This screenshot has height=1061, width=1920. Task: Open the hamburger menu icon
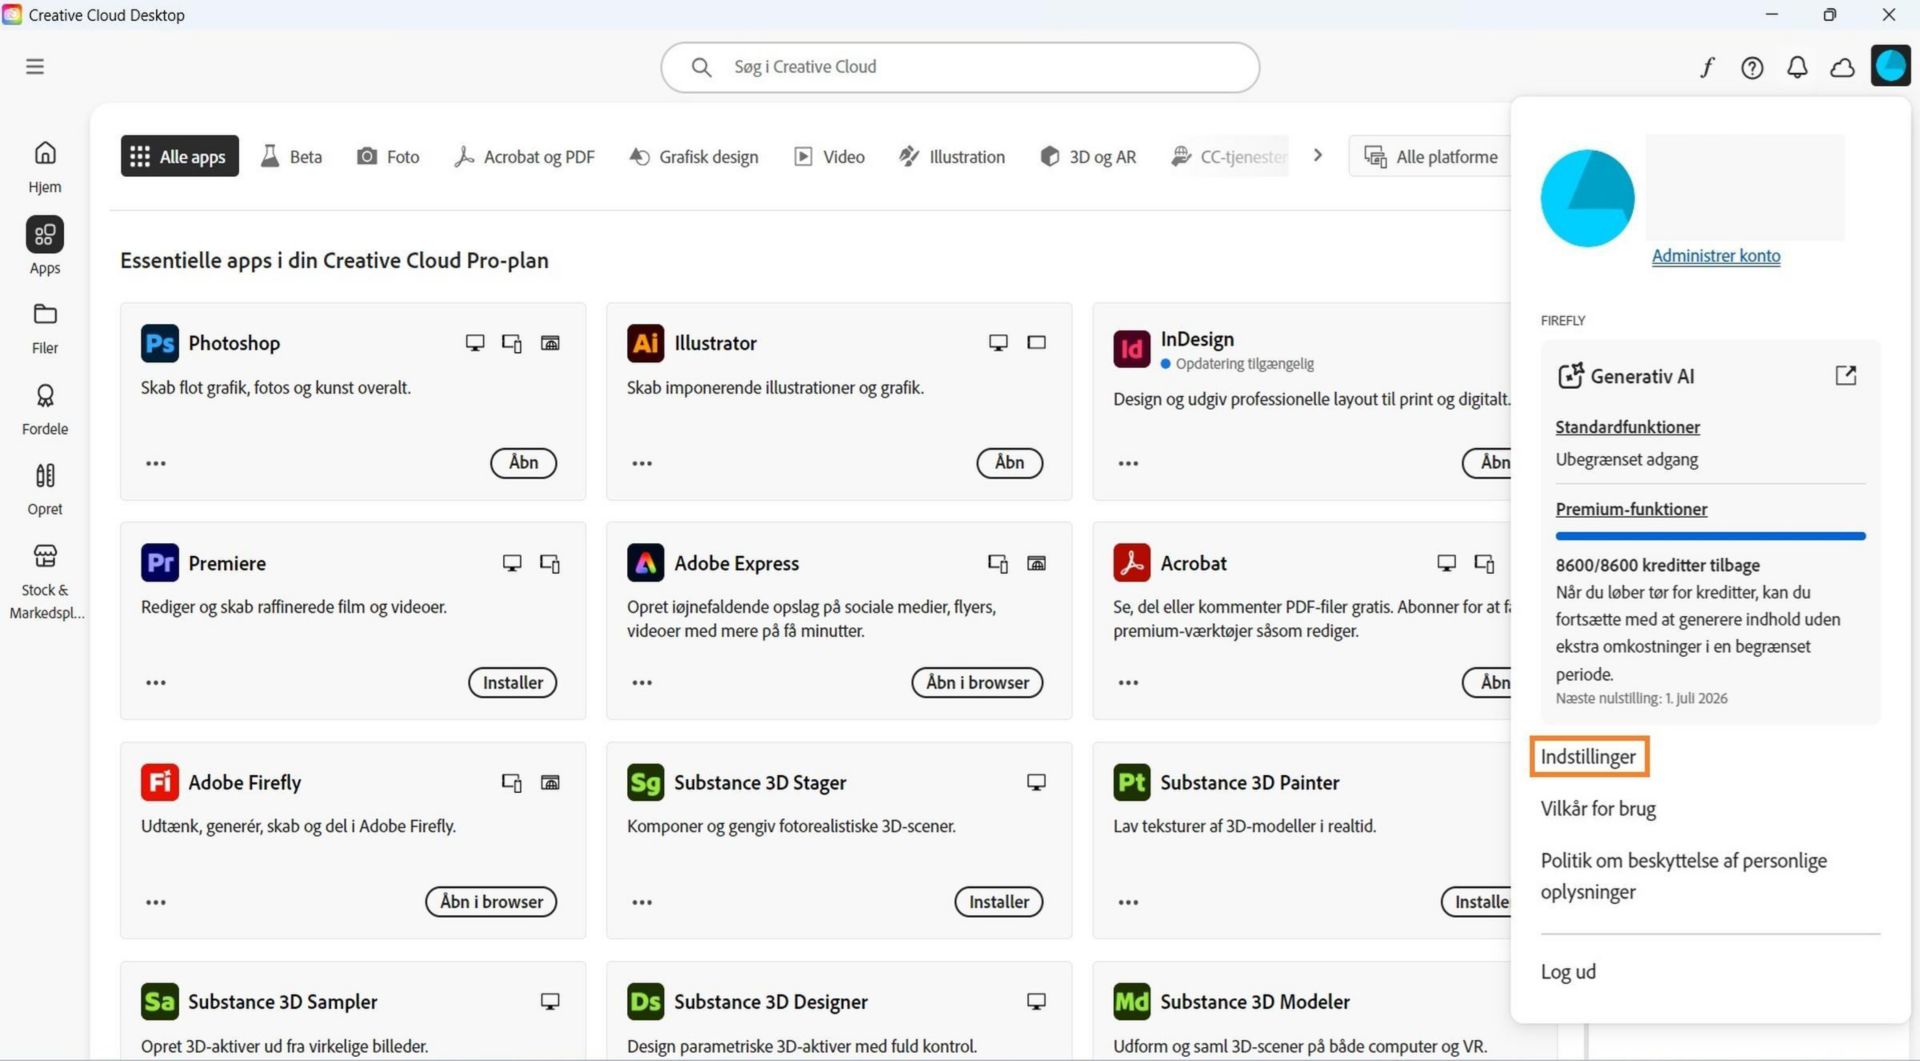pos(35,67)
